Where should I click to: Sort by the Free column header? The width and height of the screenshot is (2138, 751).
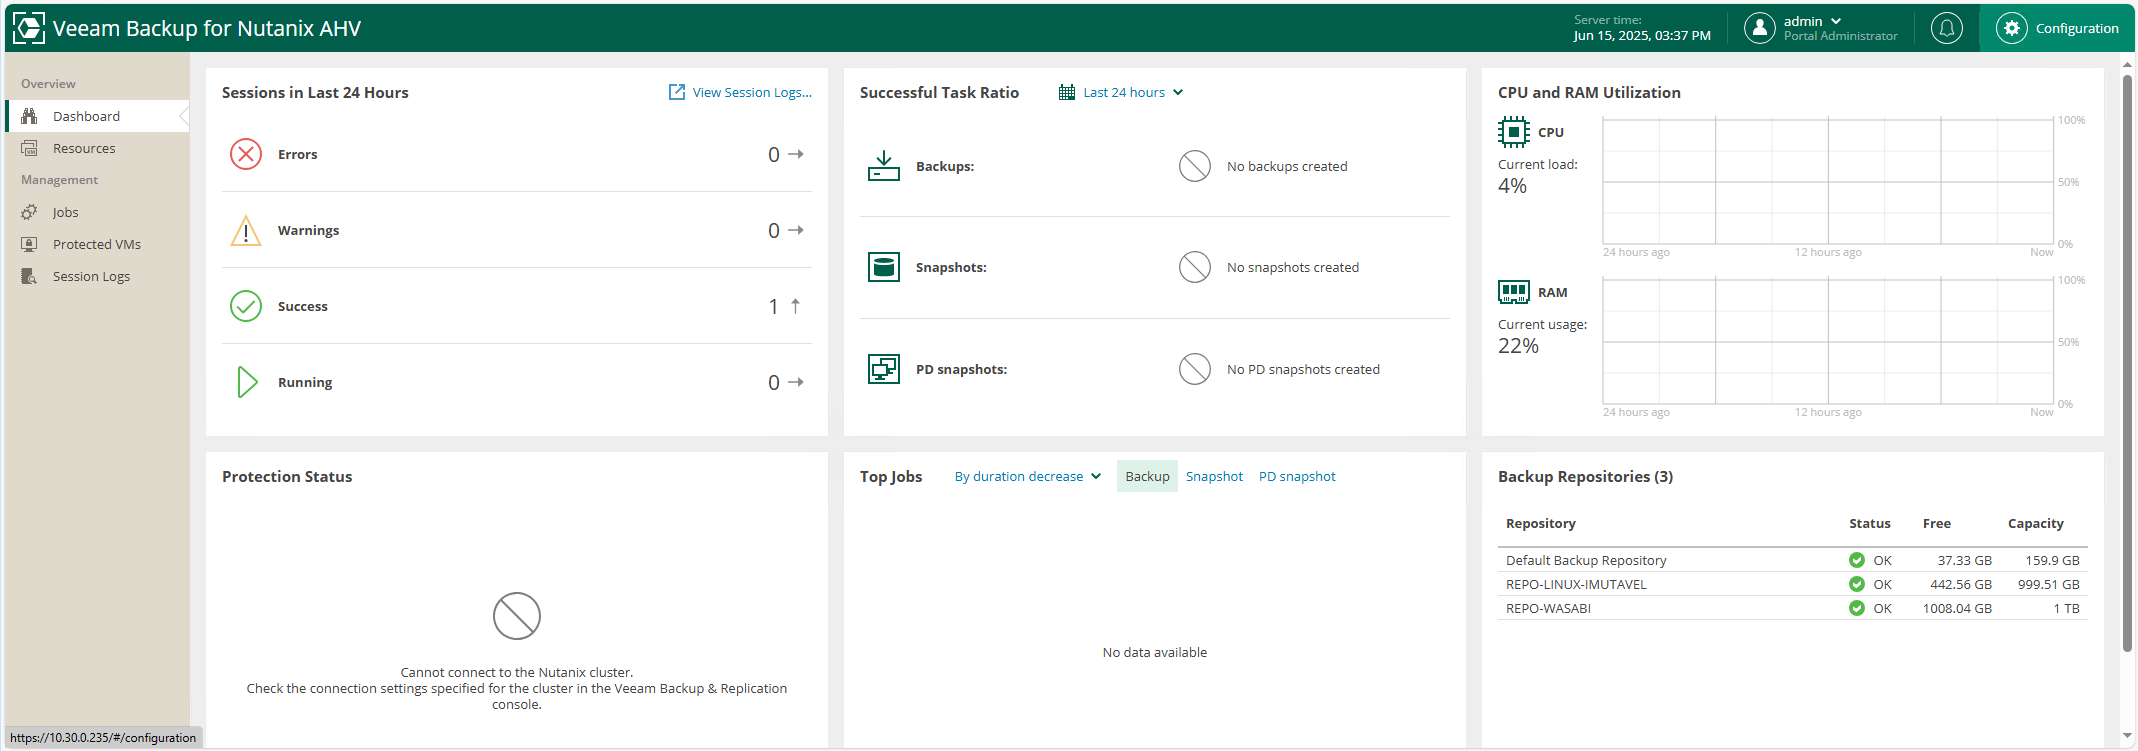(1936, 523)
